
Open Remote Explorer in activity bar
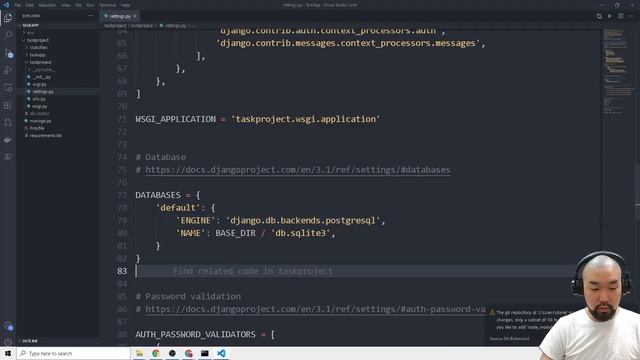click(x=8, y=88)
